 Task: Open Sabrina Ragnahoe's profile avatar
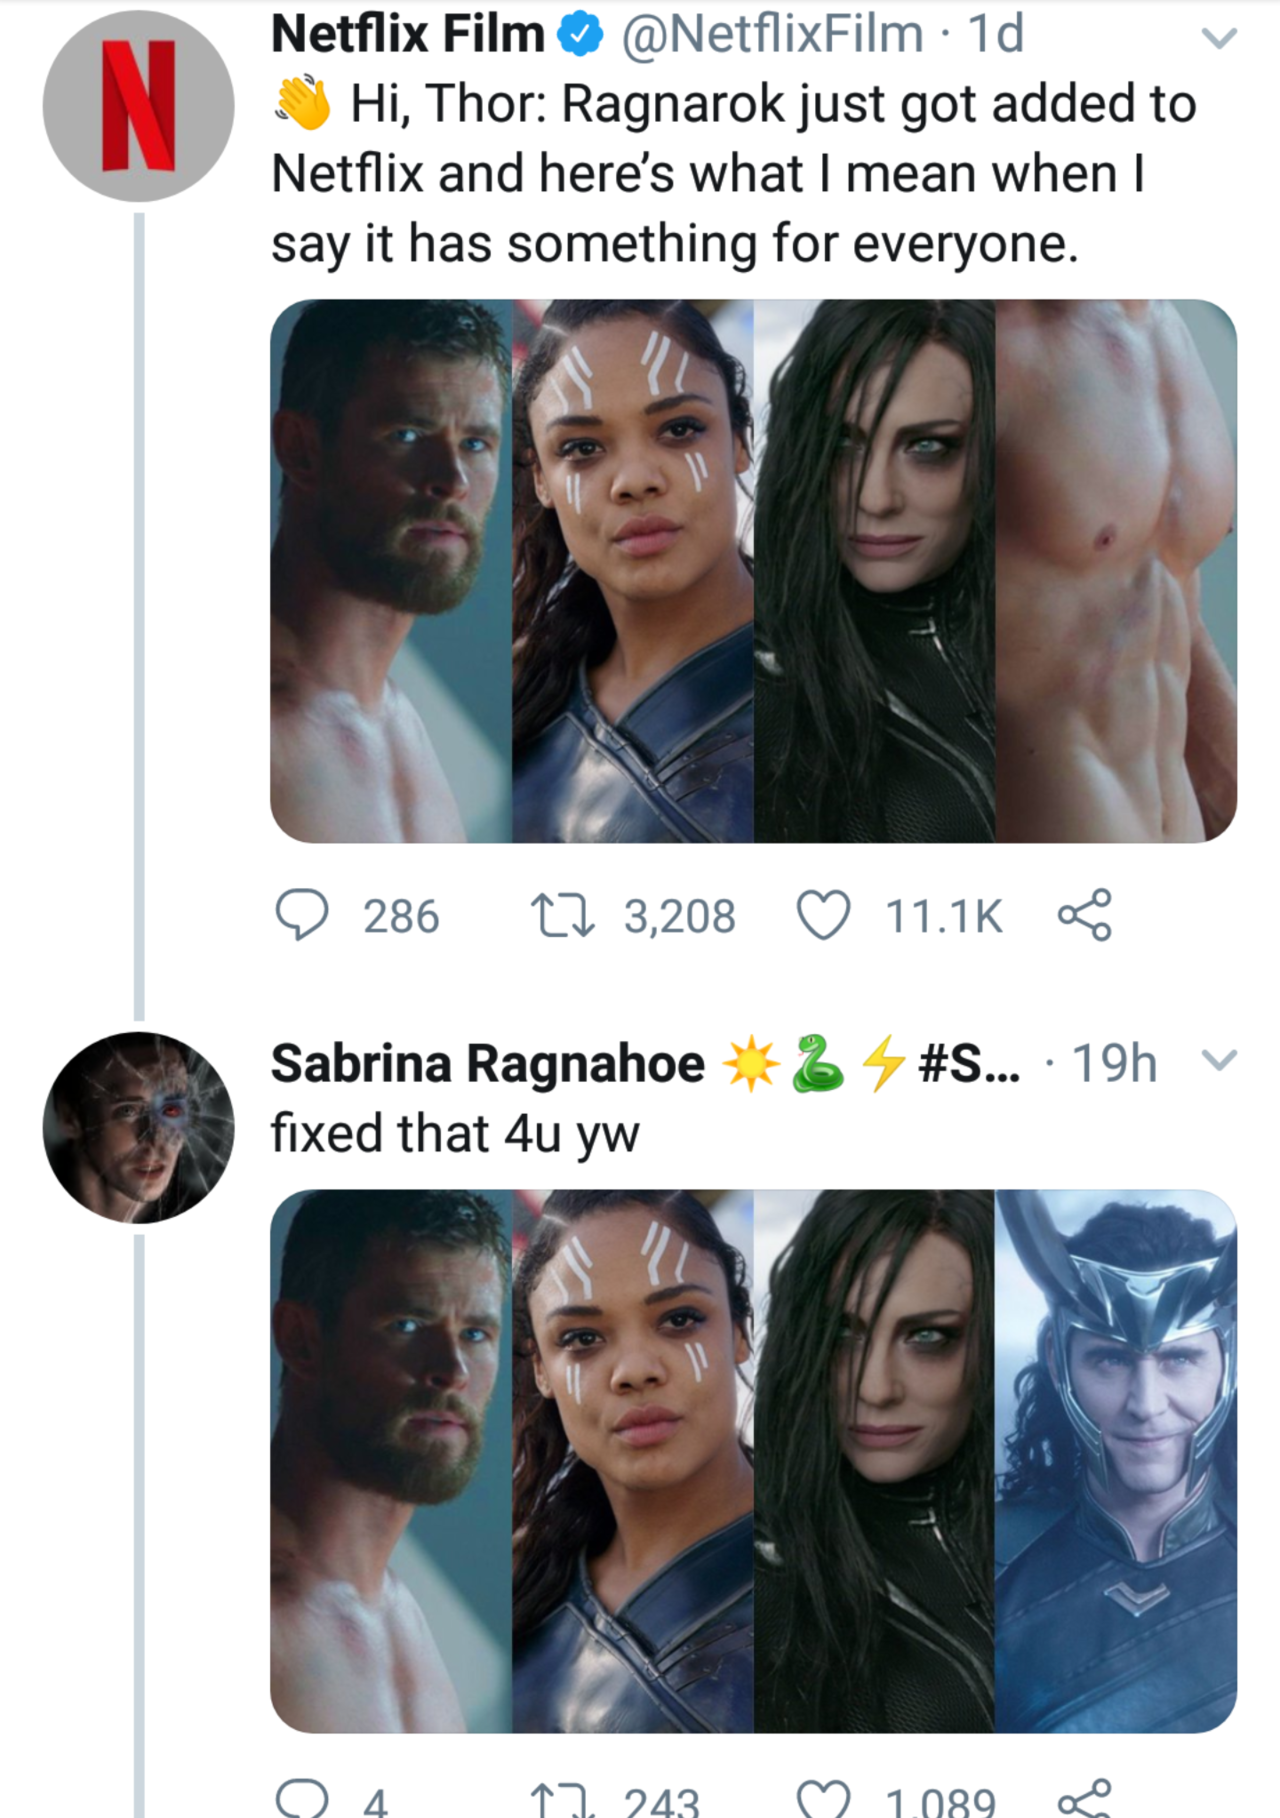click(138, 1127)
